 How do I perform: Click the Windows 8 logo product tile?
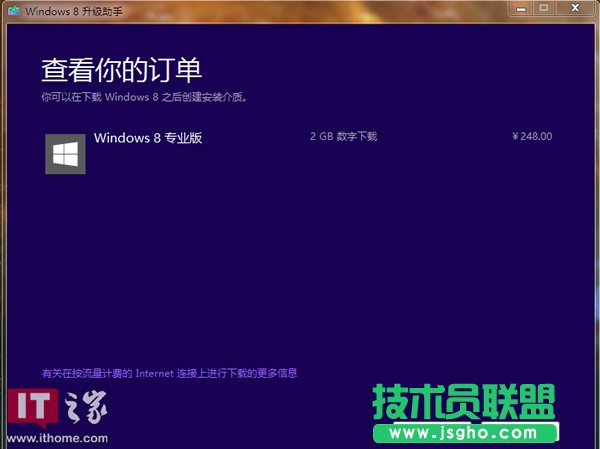(65, 154)
